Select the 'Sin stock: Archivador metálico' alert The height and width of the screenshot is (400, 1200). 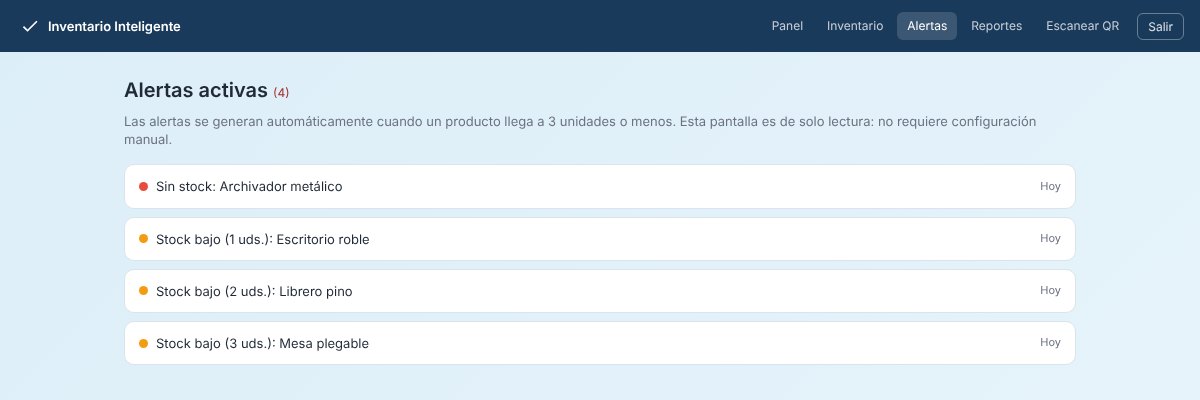point(600,186)
